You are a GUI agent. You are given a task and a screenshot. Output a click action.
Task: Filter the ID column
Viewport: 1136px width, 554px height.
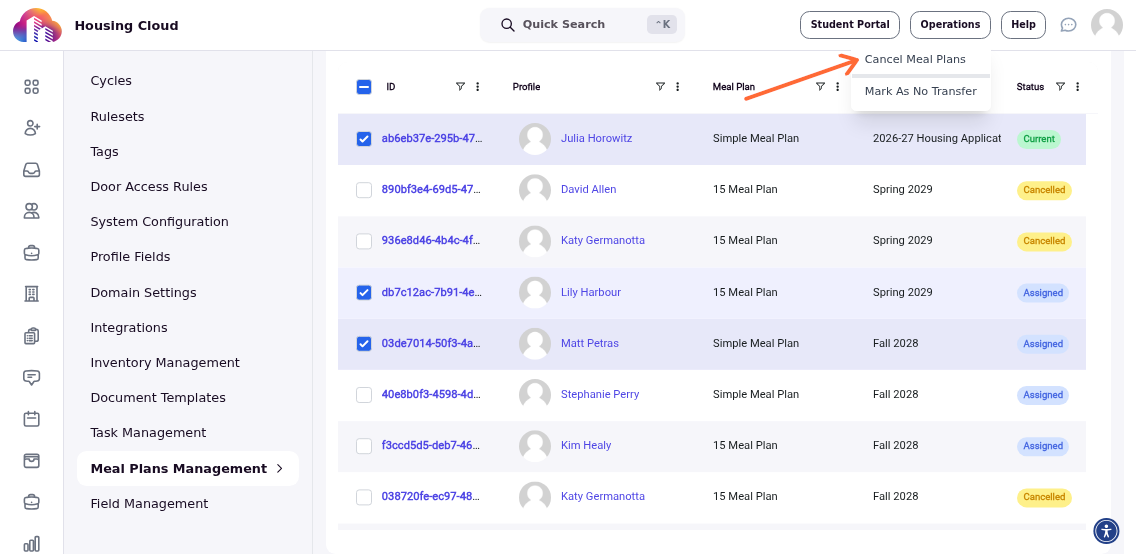point(460,87)
